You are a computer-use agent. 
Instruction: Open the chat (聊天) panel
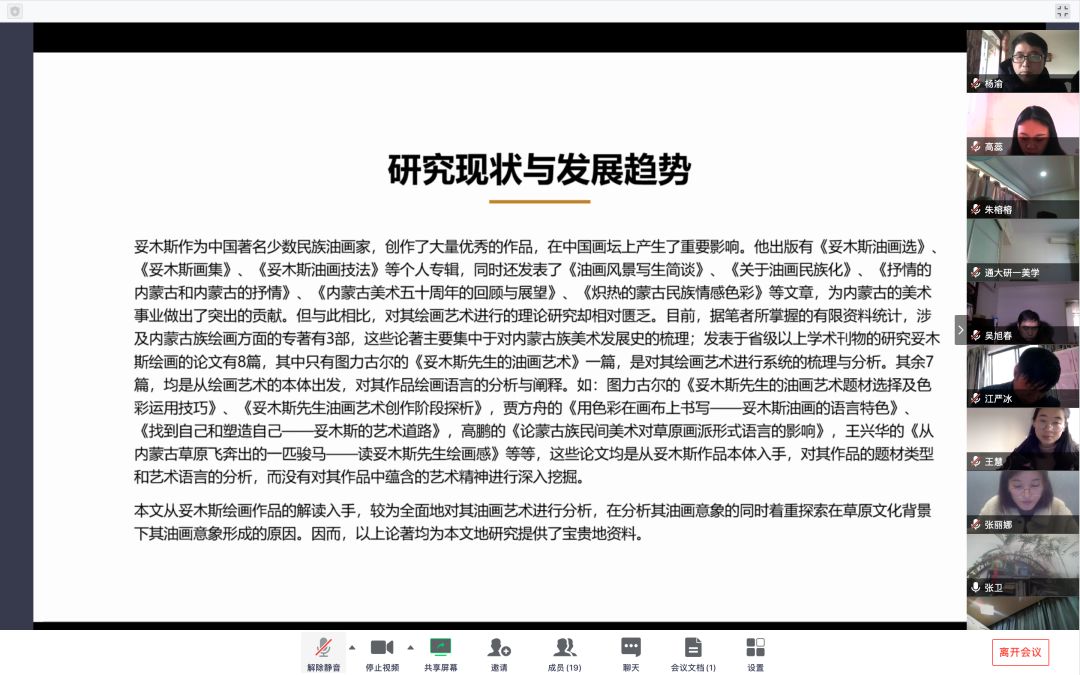click(630, 652)
